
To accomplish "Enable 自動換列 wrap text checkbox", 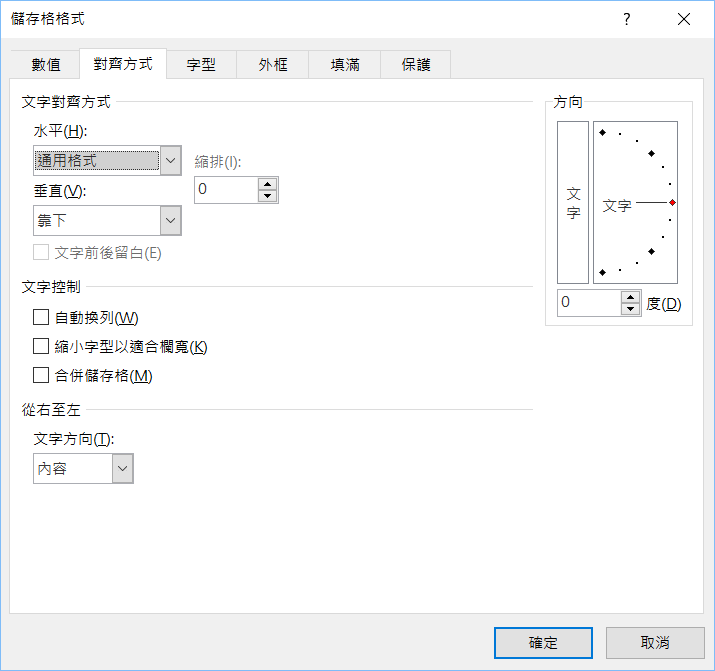I will coord(41,317).
